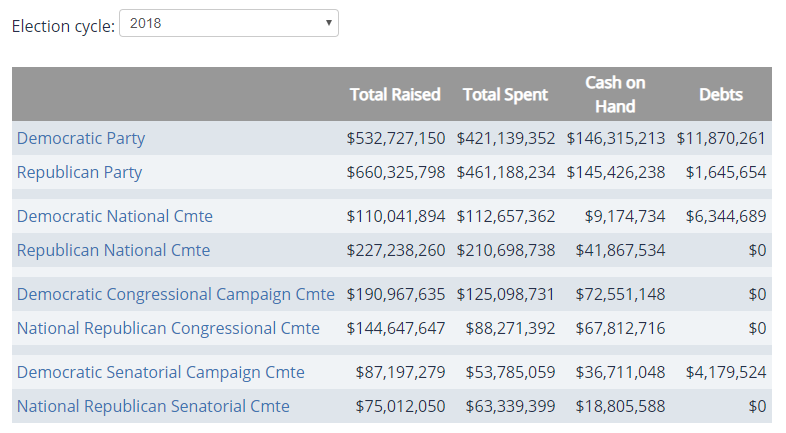
Task: Select National Republican Congressional Cmte $0 debts
Action: click(757, 329)
